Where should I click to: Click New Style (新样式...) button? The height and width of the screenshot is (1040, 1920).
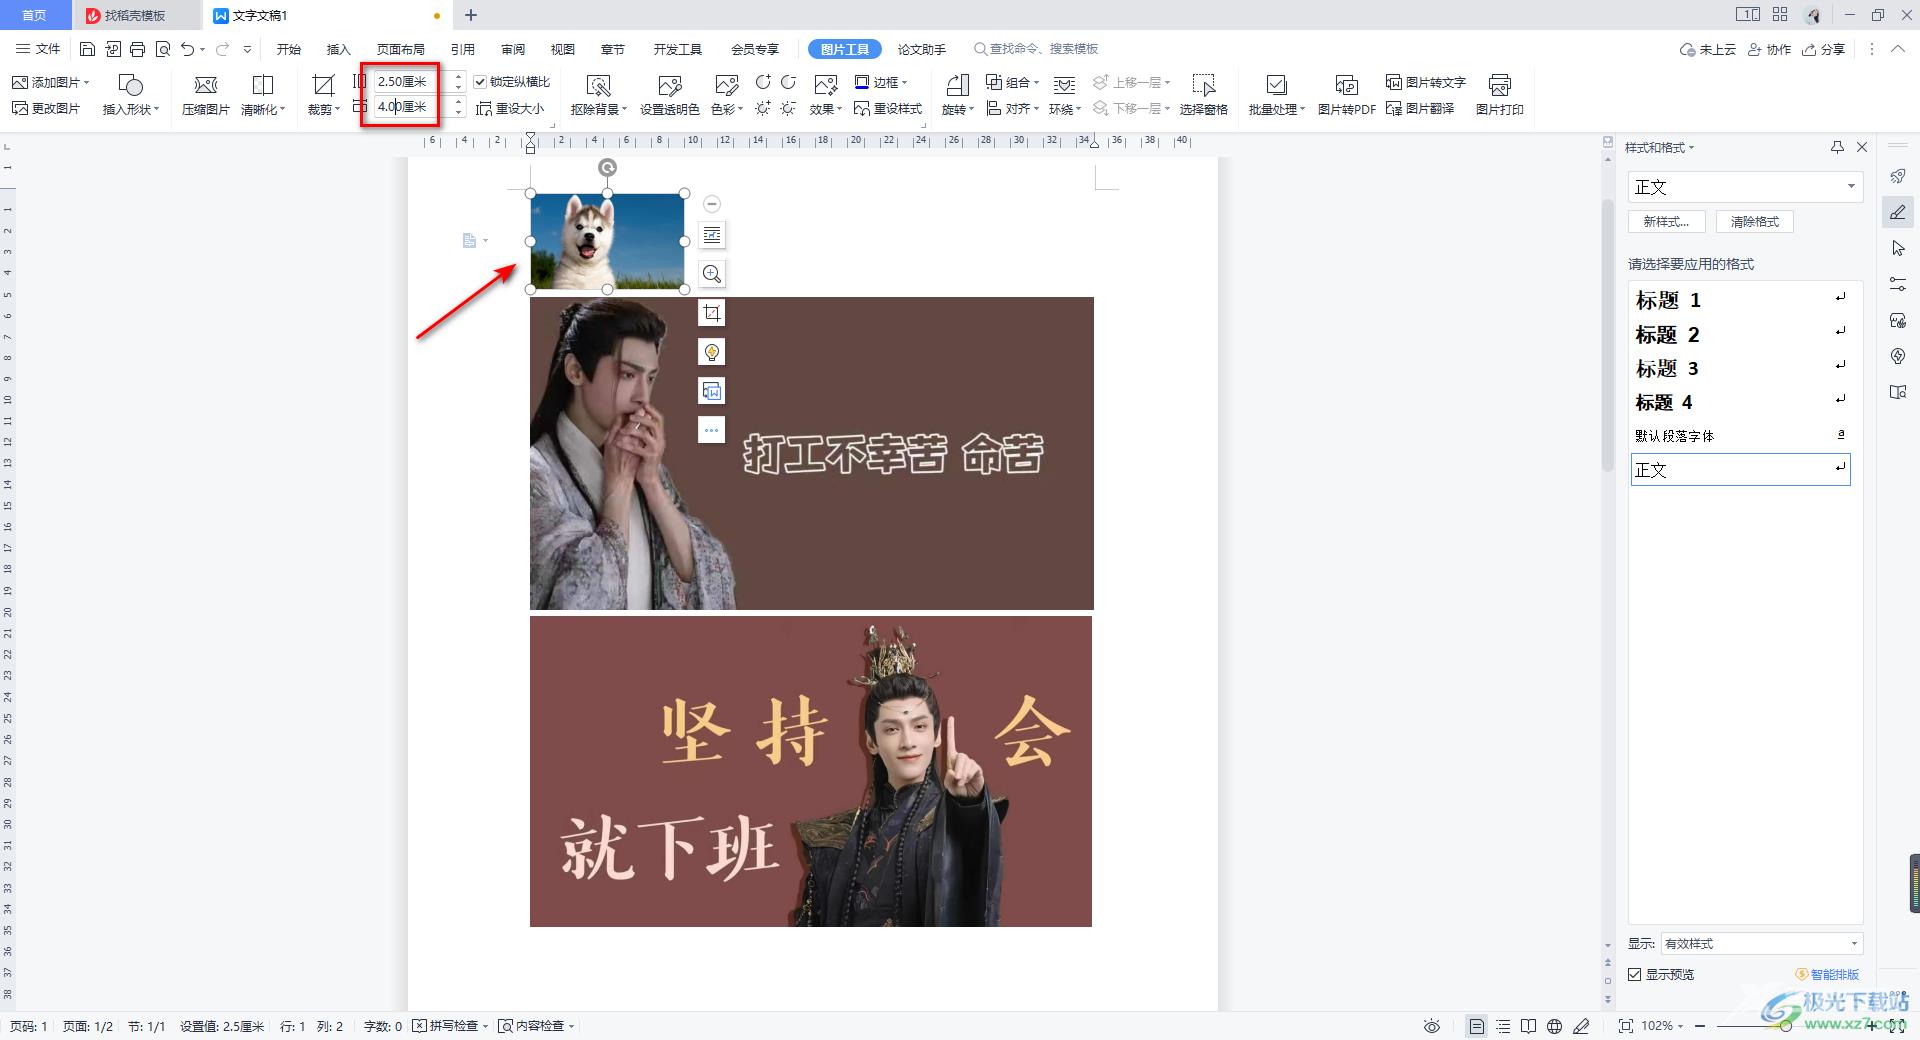pos(1666,221)
